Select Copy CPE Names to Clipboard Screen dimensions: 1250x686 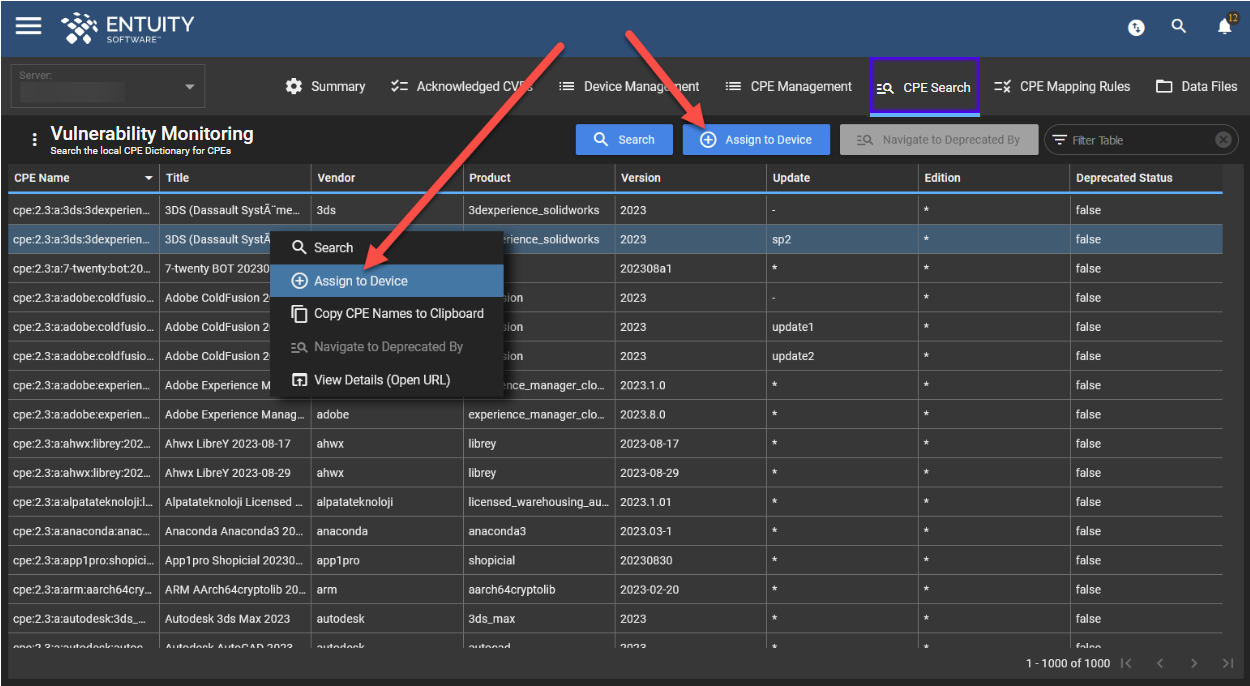coord(386,313)
